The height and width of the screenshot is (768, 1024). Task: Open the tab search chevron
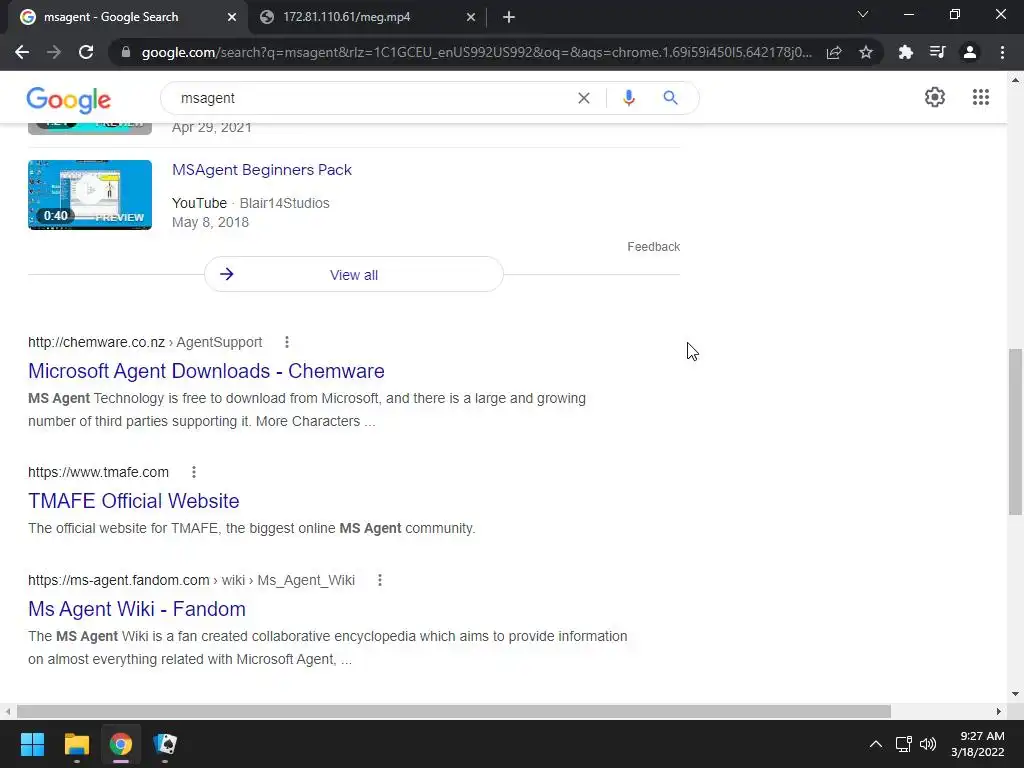[863, 14]
